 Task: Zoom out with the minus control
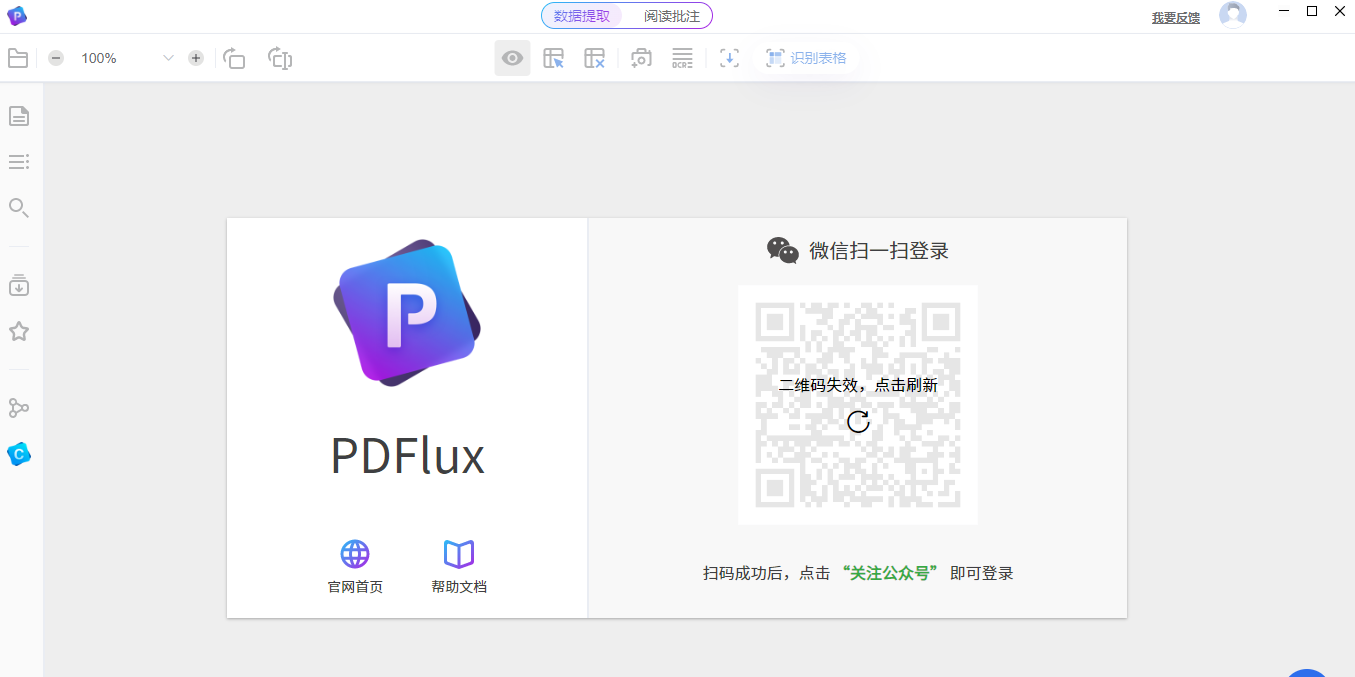(56, 58)
